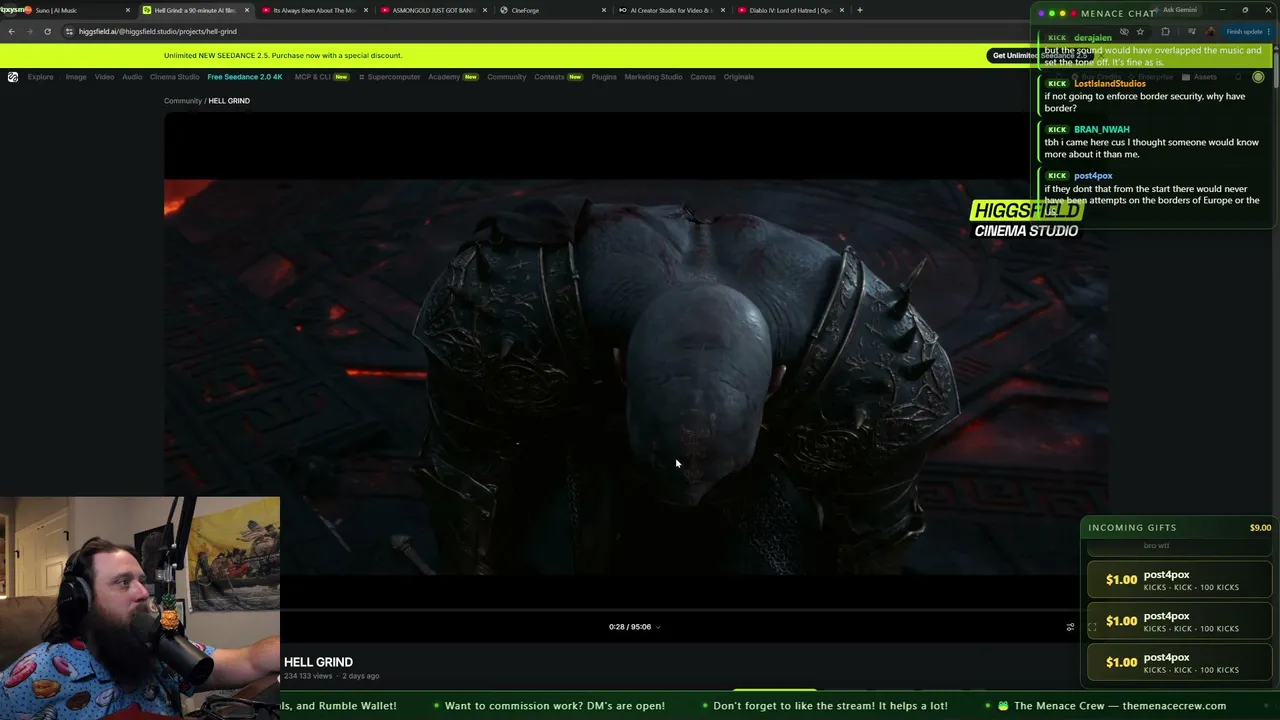Click the 234 133 views text
This screenshot has height=720, width=1280.
point(308,676)
